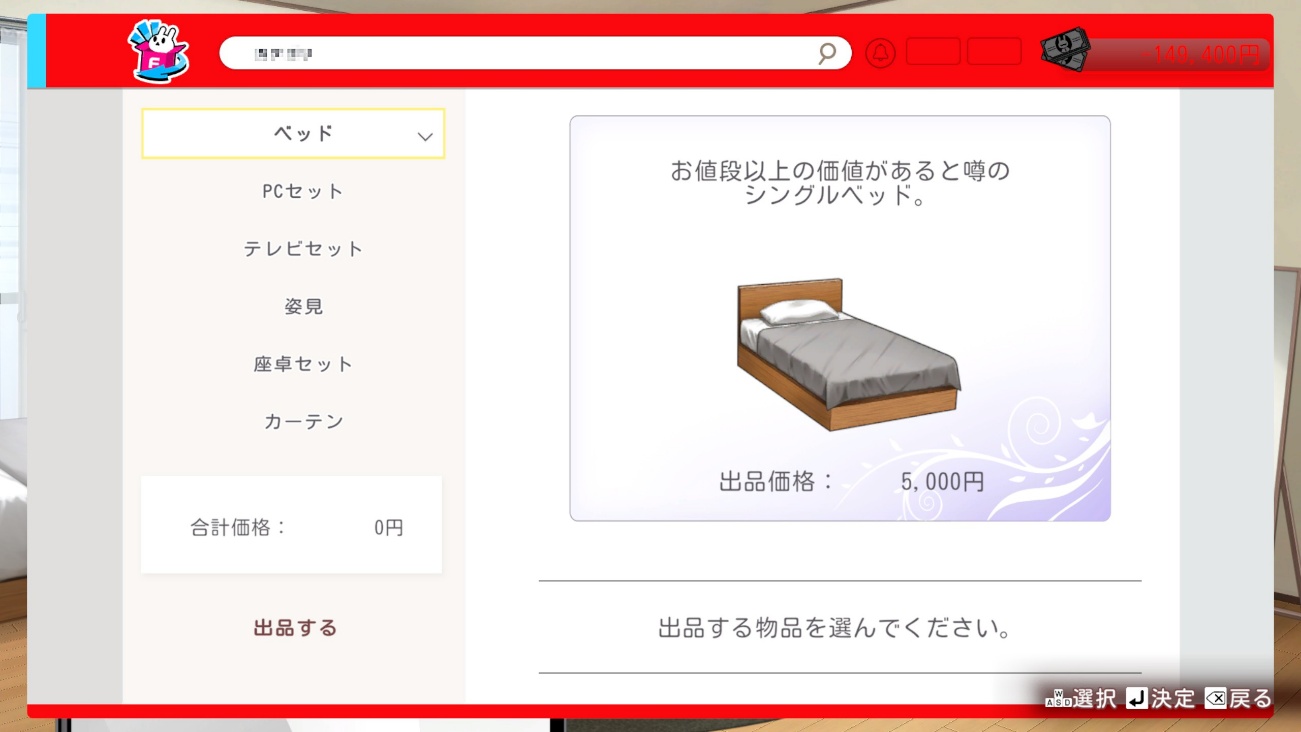Screen dimensions: 1301x732
Task: Click the 出品する button
Action: pyautogui.click(x=295, y=628)
